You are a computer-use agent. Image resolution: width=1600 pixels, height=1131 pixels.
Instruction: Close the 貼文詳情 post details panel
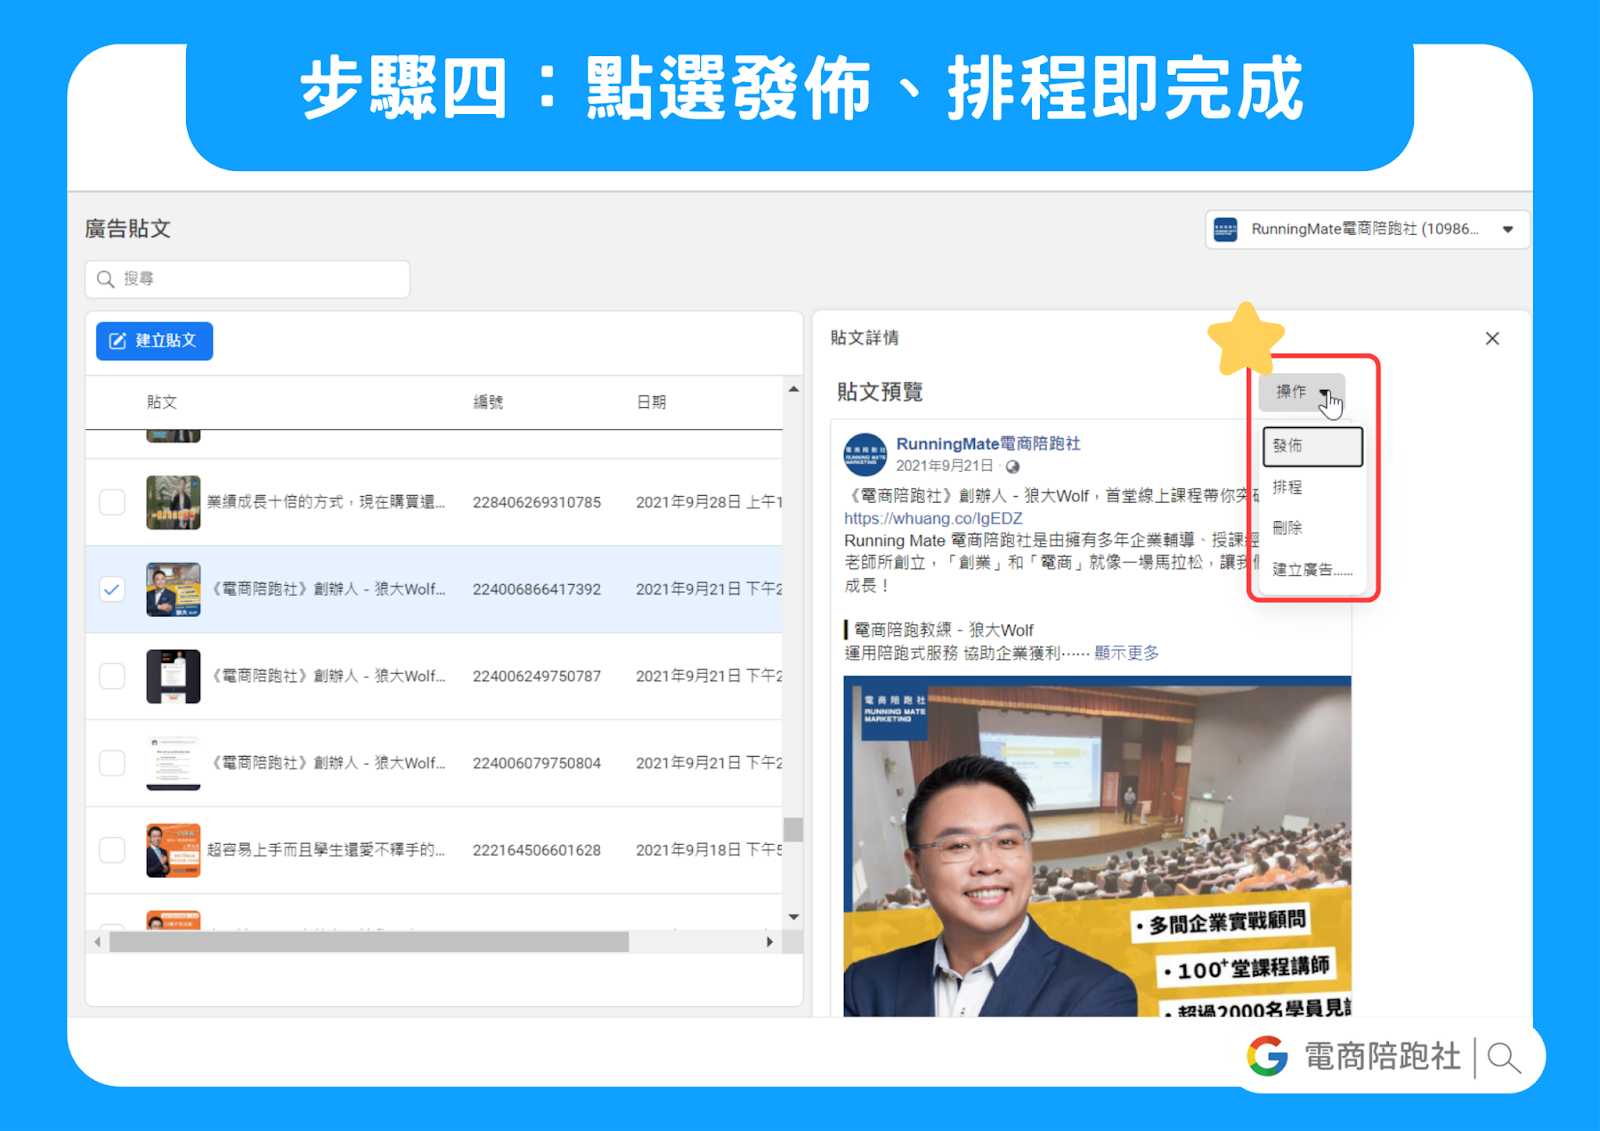(x=1492, y=338)
